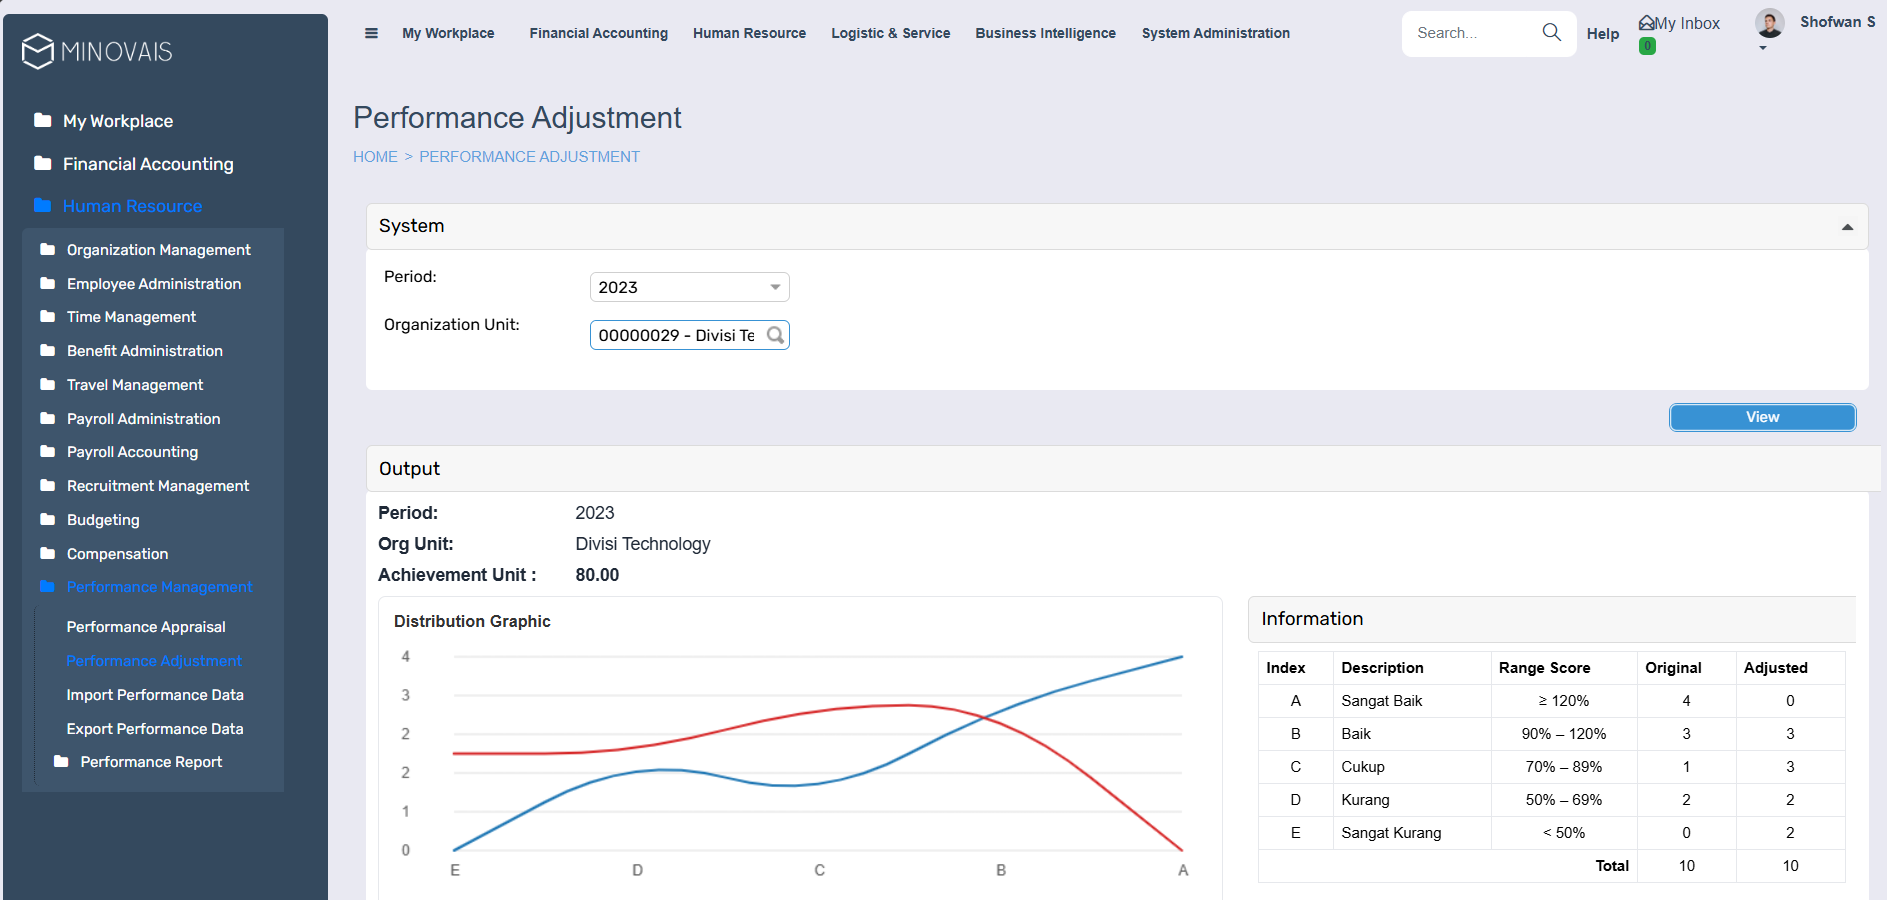Click the hamburger menu icon
This screenshot has width=1887, height=900.
(x=371, y=33)
